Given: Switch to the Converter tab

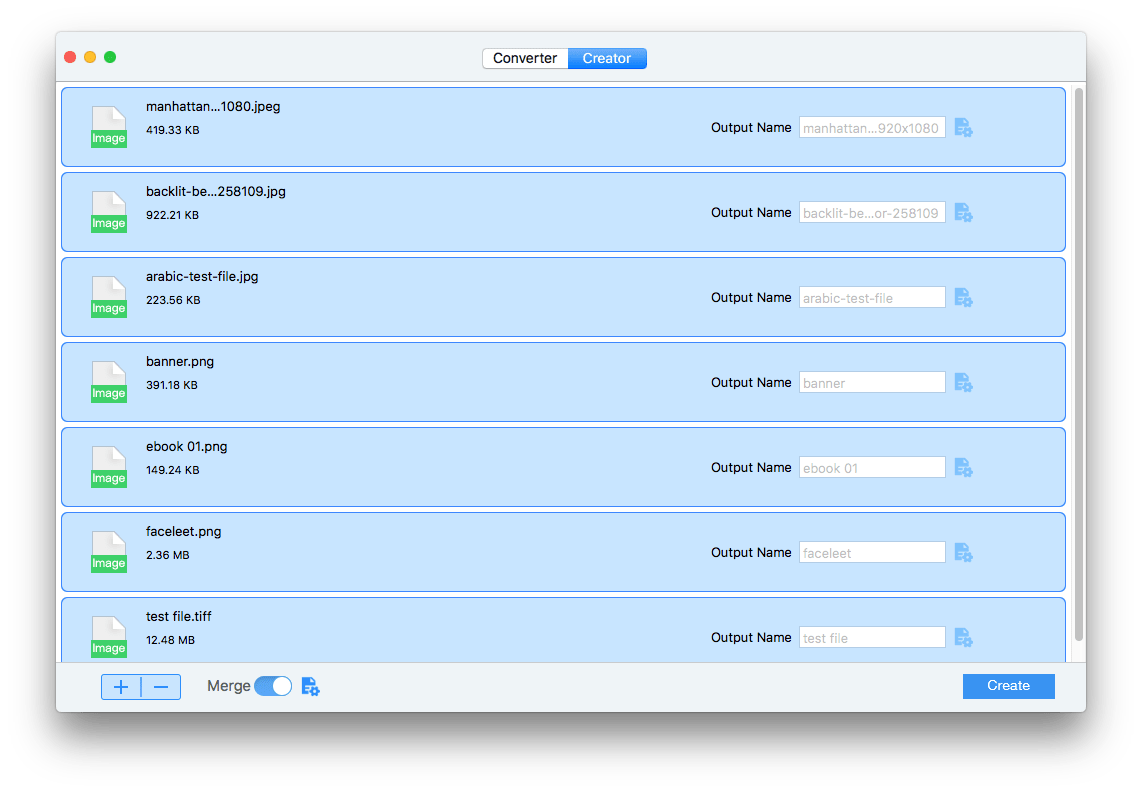Looking at the screenshot, I should (x=524, y=58).
